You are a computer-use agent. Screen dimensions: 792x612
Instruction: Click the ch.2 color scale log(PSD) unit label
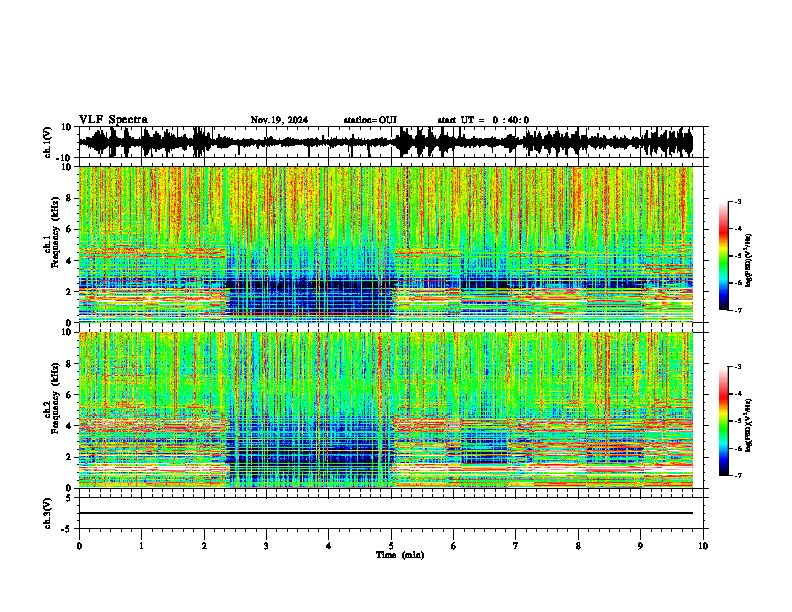(749, 425)
